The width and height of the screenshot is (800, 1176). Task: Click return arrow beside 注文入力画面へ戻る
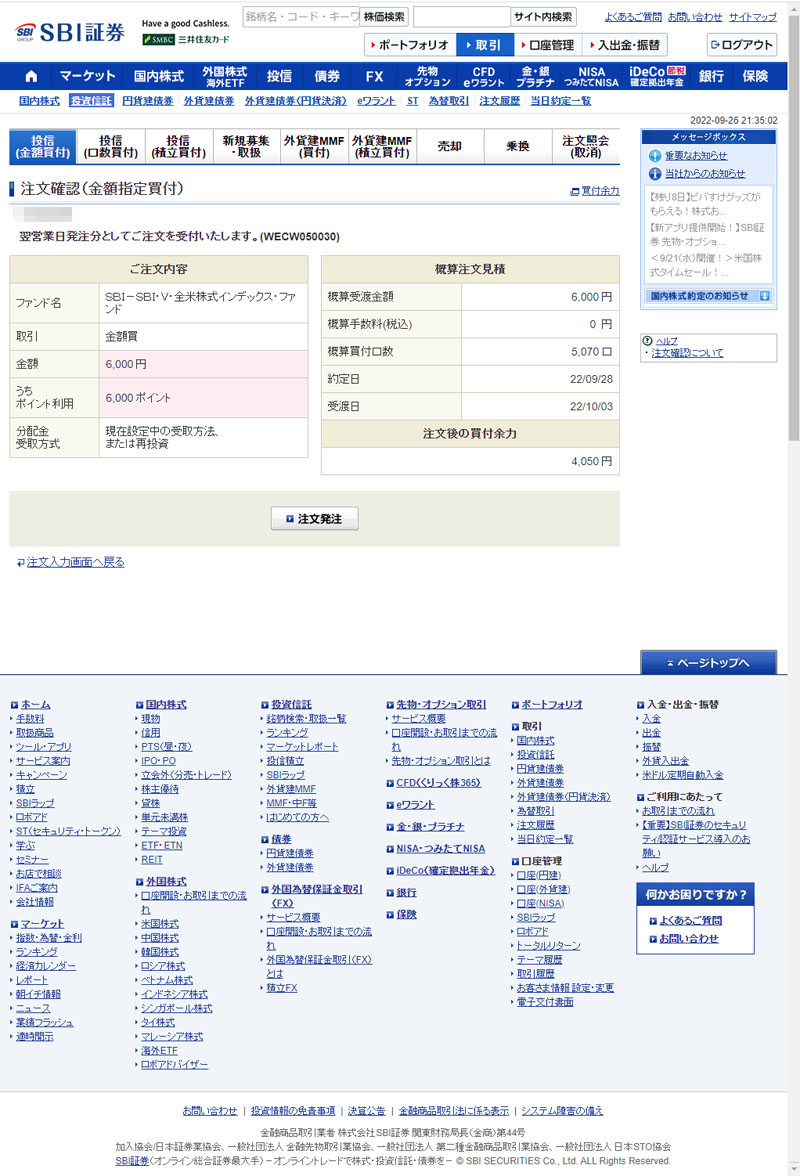pyautogui.click(x=20, y=563)
